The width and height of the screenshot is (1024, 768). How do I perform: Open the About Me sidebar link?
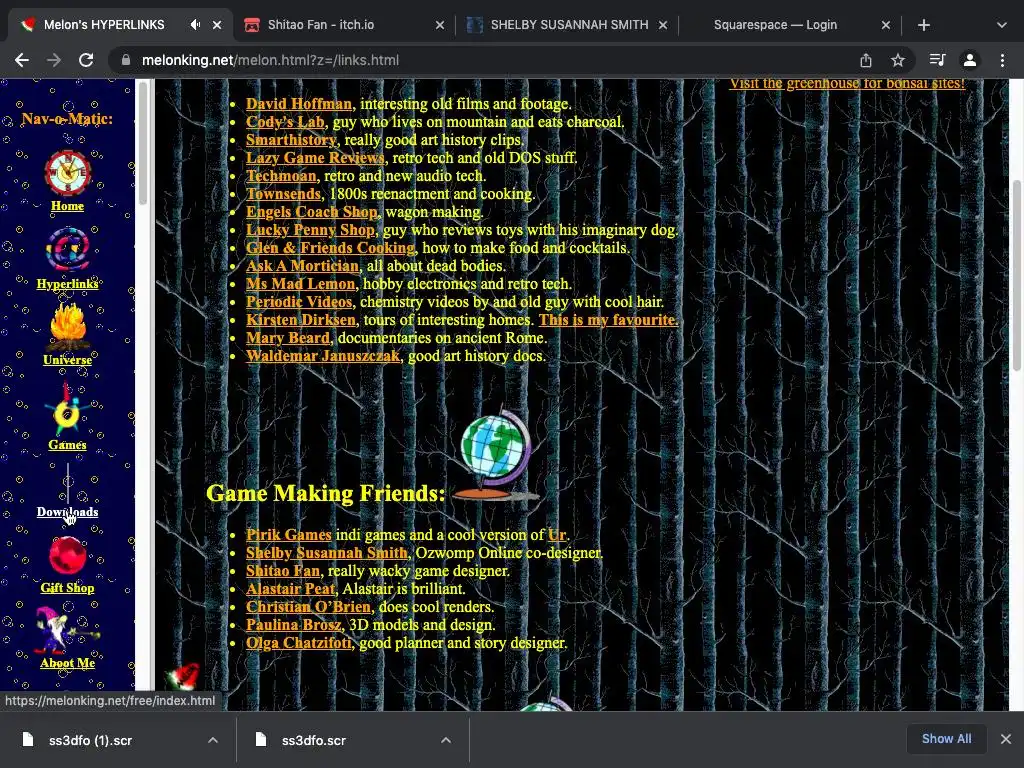pos(67,663)
